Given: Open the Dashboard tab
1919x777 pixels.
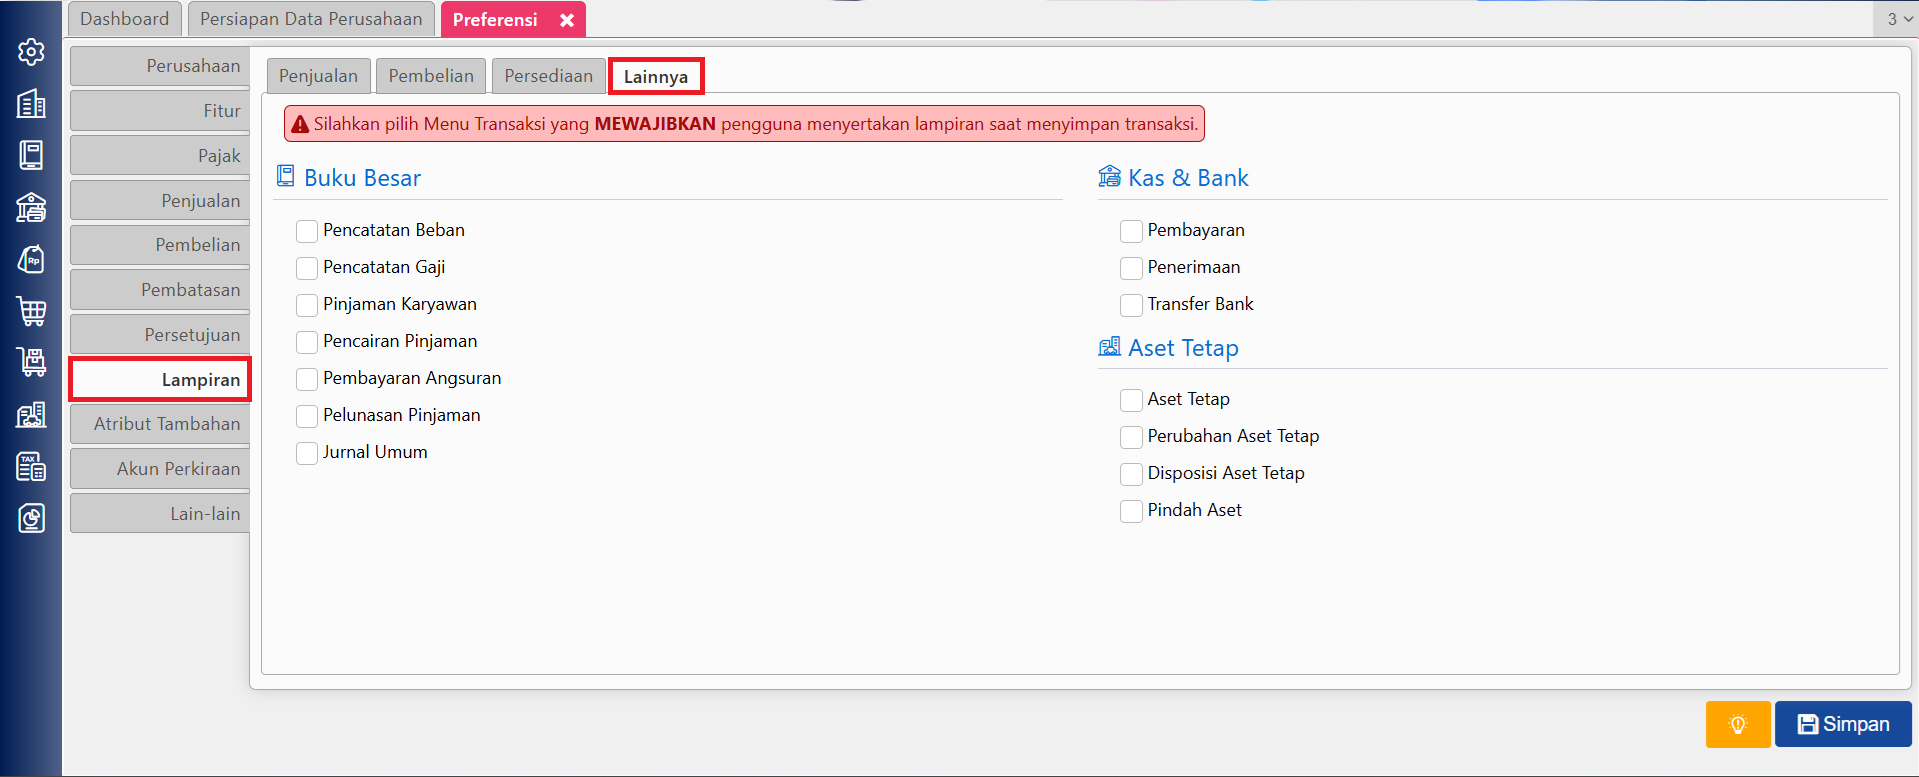Looking at the screenshot, I should (125, 19).
